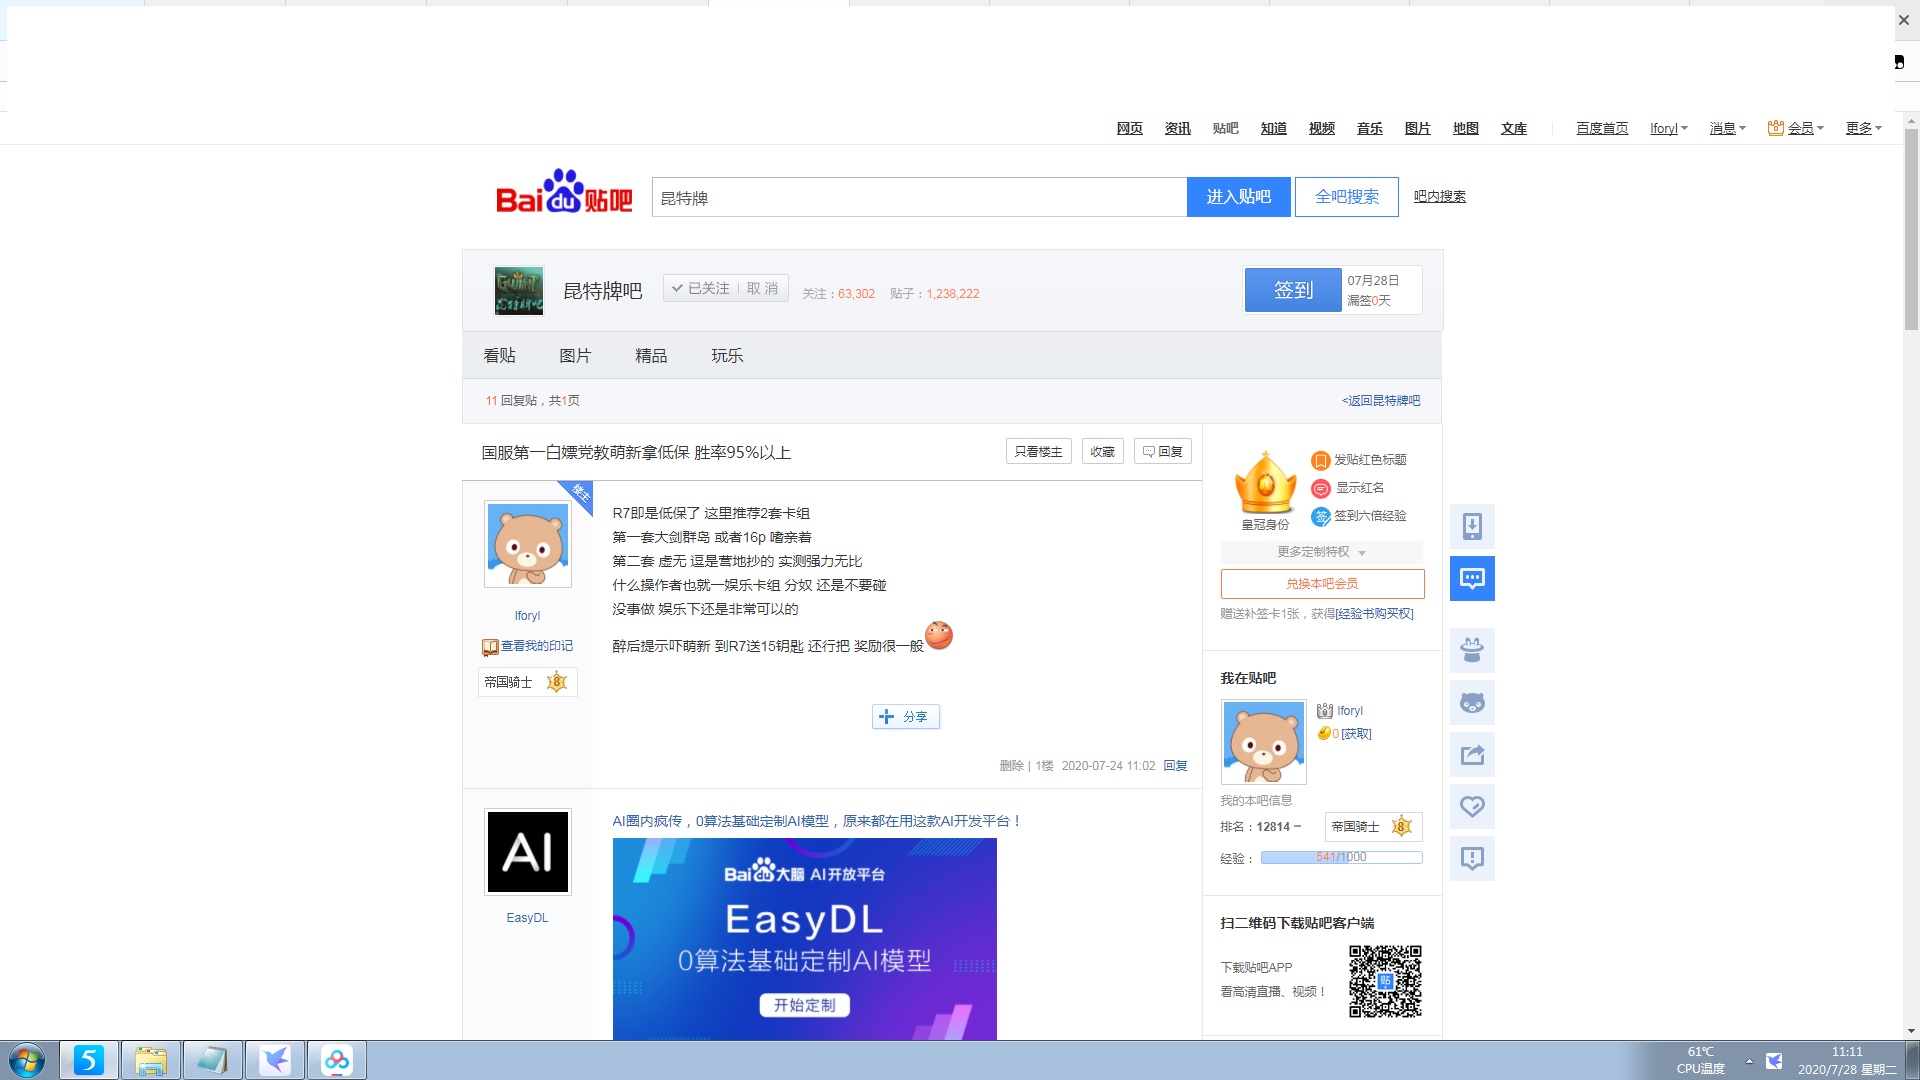Click the 回复 button in thread header
This screenshot has height=1080, width=1920.
coord(1162,452)
